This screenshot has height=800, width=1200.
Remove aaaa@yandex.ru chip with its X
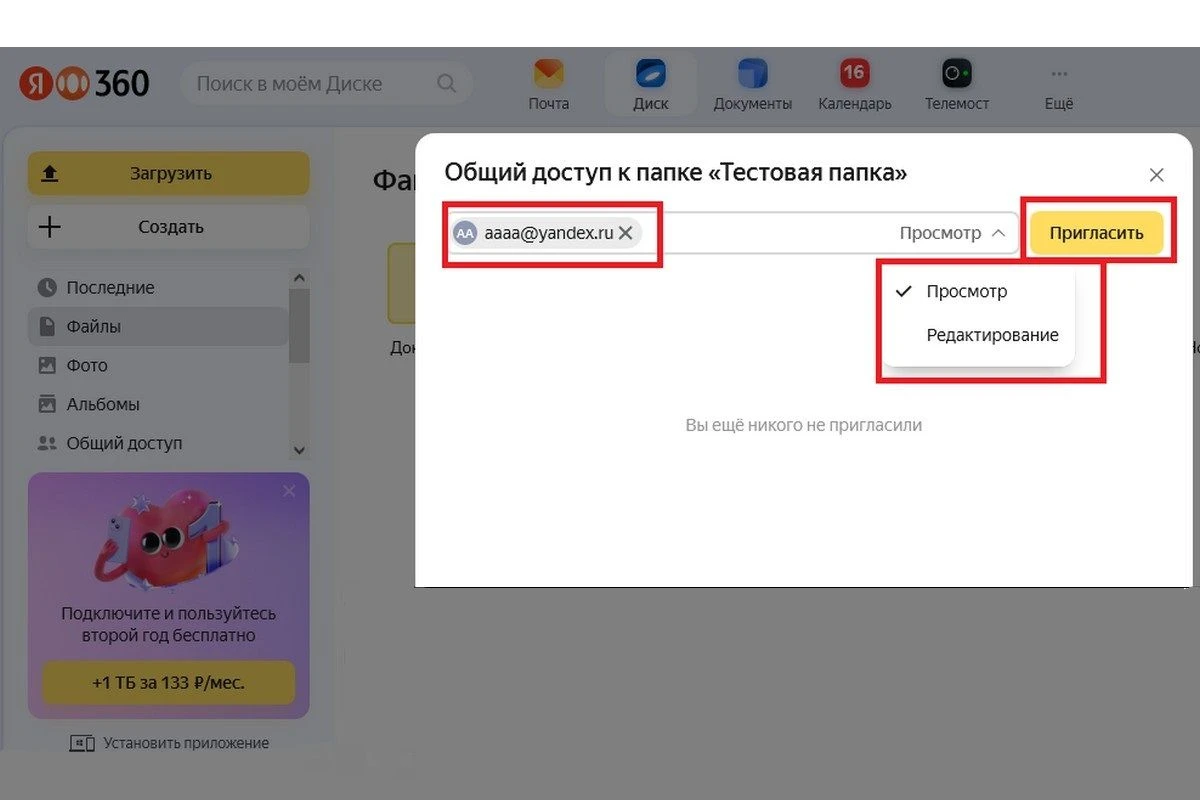click(x=626, y=233)
